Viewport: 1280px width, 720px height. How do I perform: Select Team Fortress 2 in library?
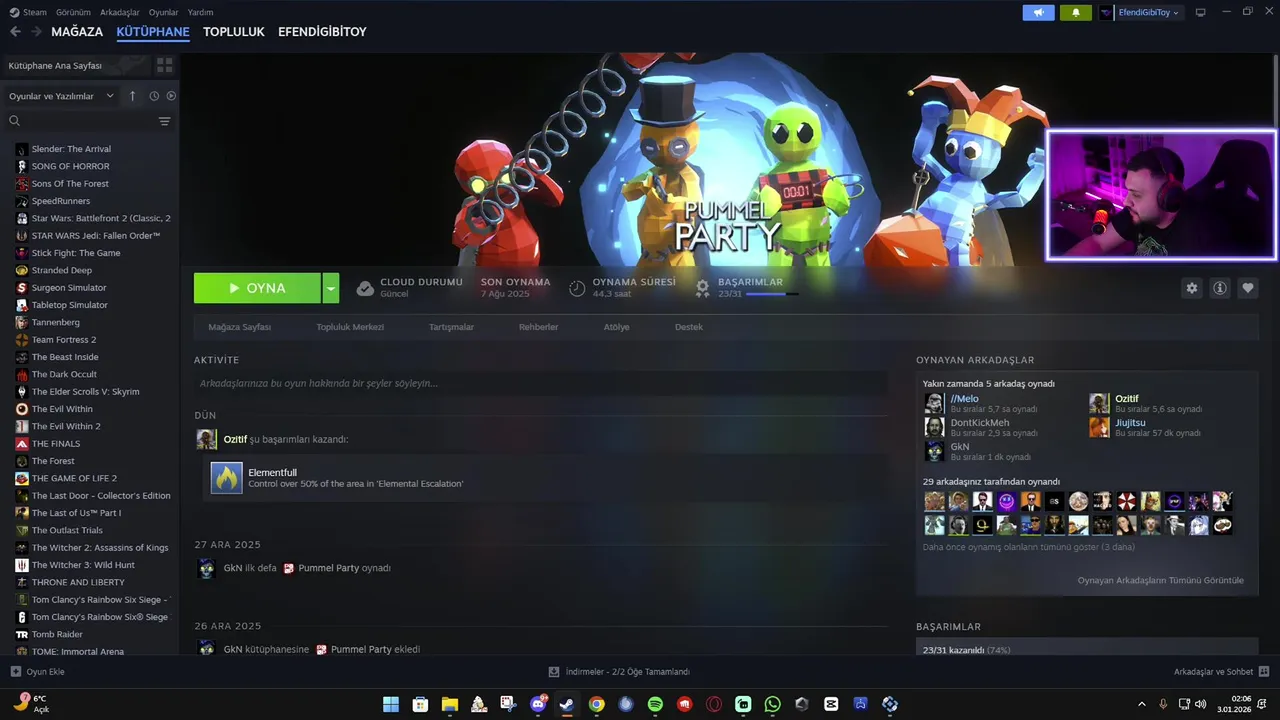(64, 340)
